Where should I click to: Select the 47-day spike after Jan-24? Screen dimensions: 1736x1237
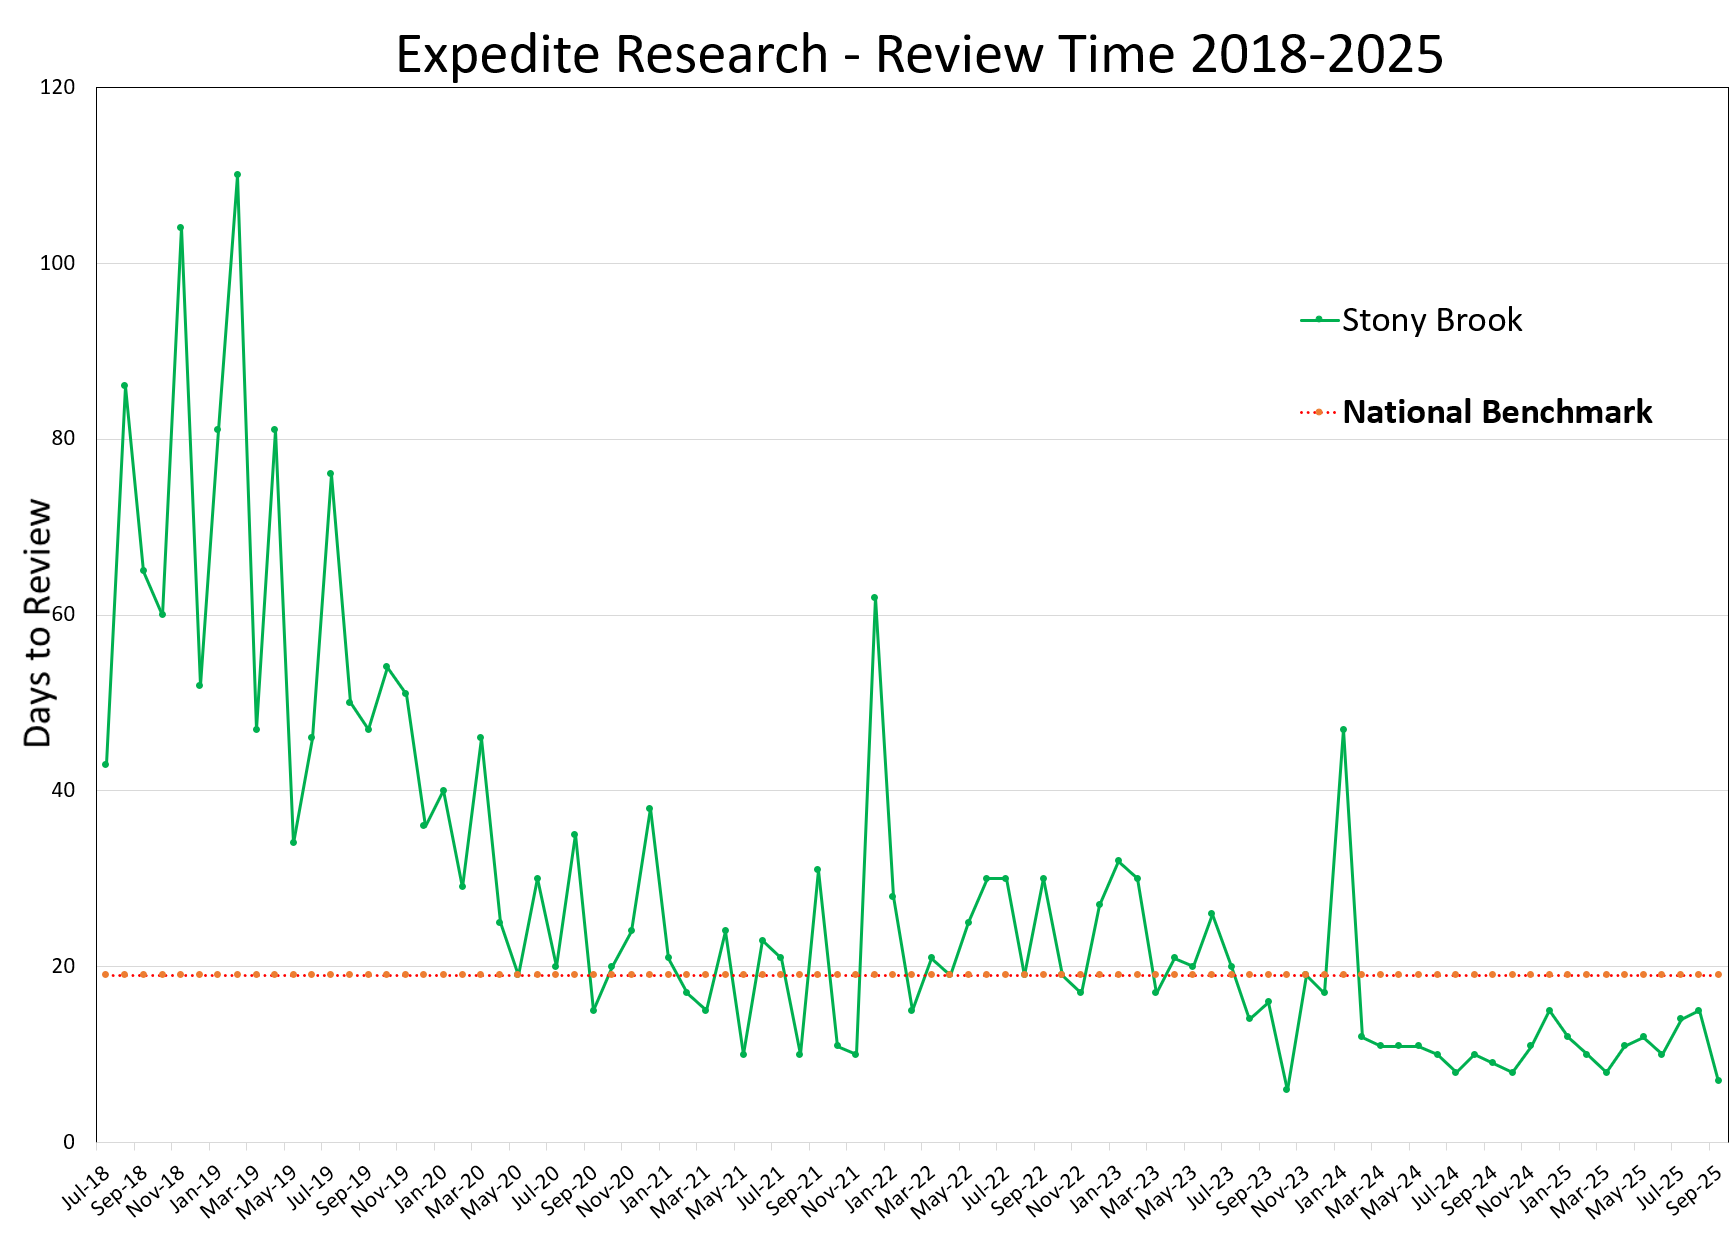coord(1343,729)
